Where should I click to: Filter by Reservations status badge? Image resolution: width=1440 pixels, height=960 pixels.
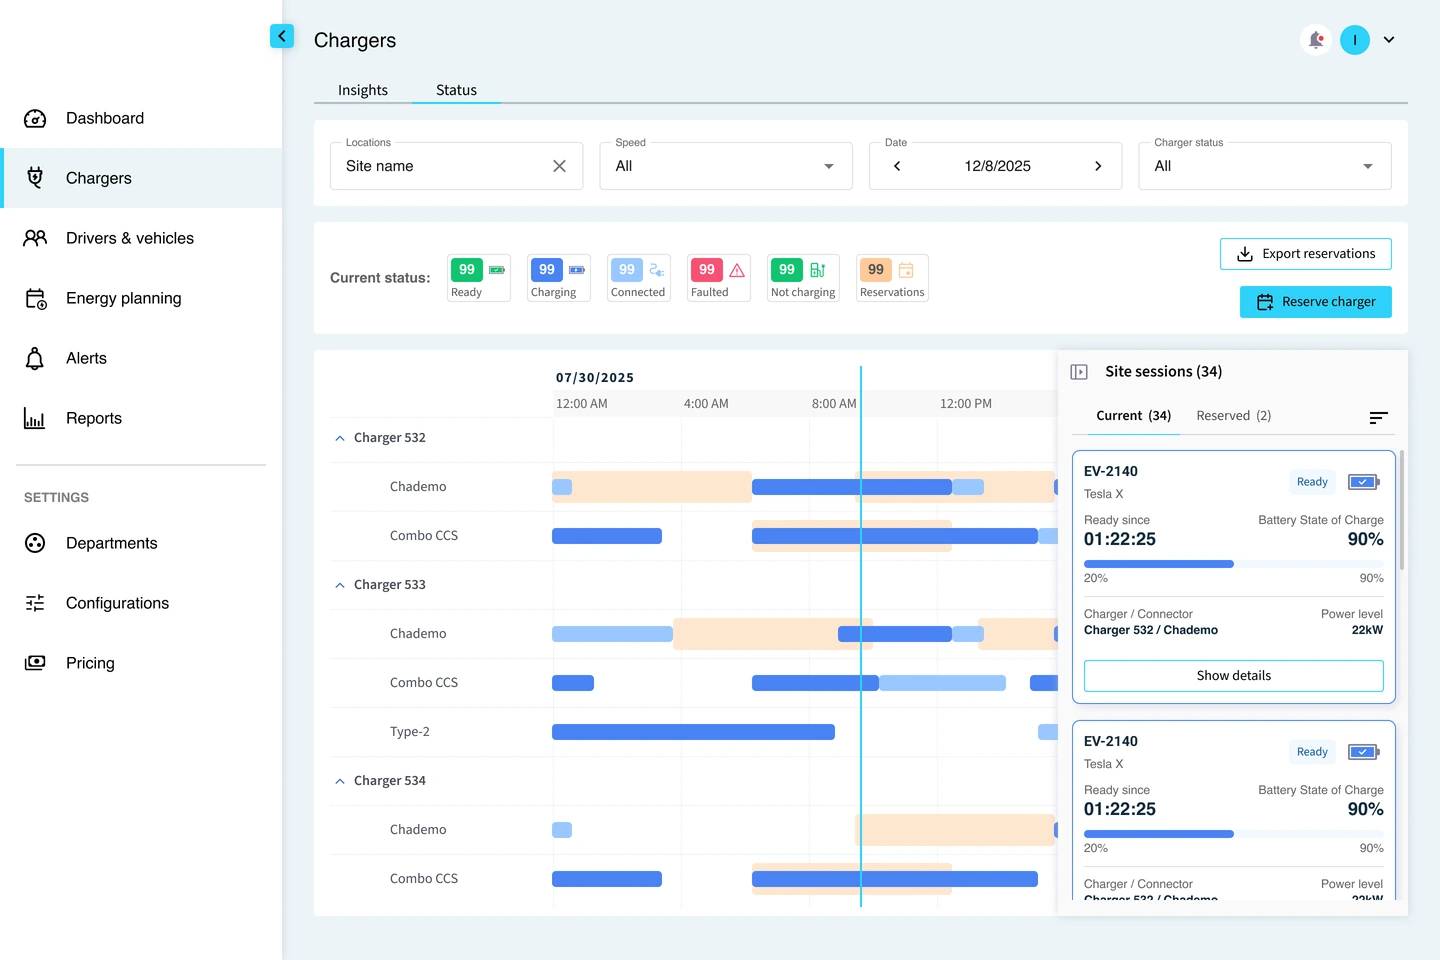click(892, 278)
